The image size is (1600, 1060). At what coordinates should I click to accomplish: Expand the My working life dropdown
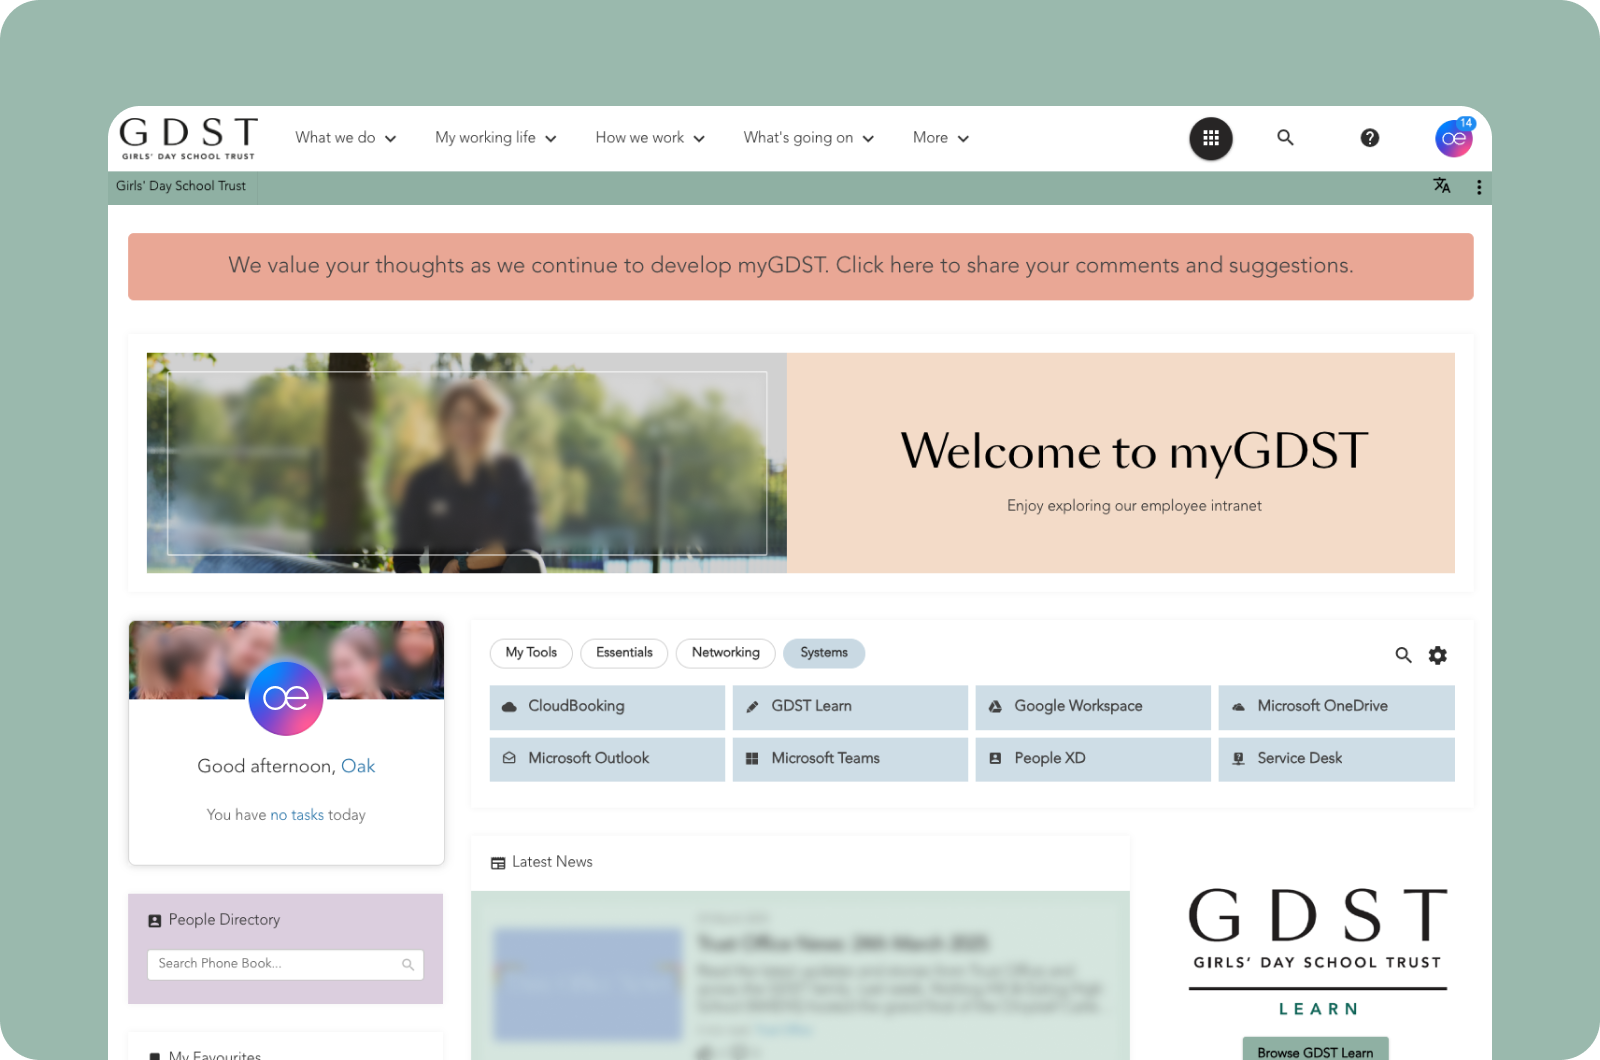click(x=495, y=138)
